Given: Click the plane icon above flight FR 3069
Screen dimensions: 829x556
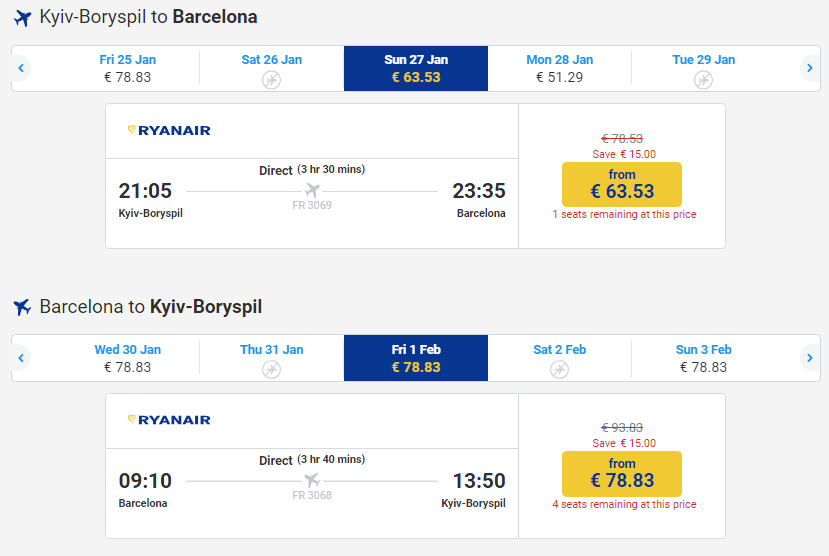Looking at the screenshot, I should click(312, 190).
